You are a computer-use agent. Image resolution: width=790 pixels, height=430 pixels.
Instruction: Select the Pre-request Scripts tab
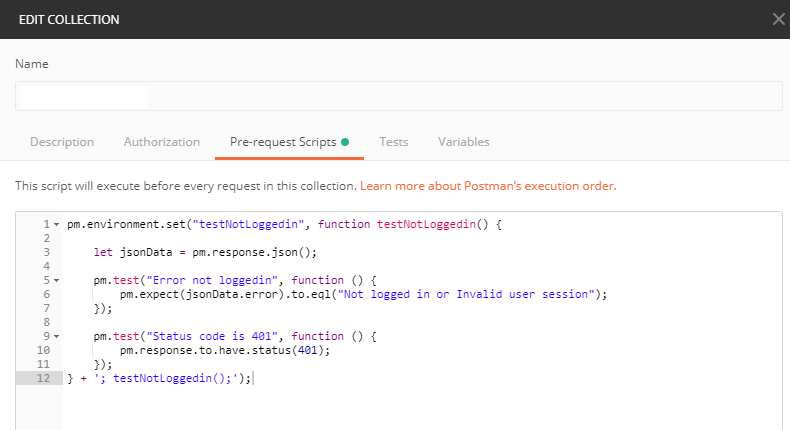pyautogui.click(x=283, y=142)
